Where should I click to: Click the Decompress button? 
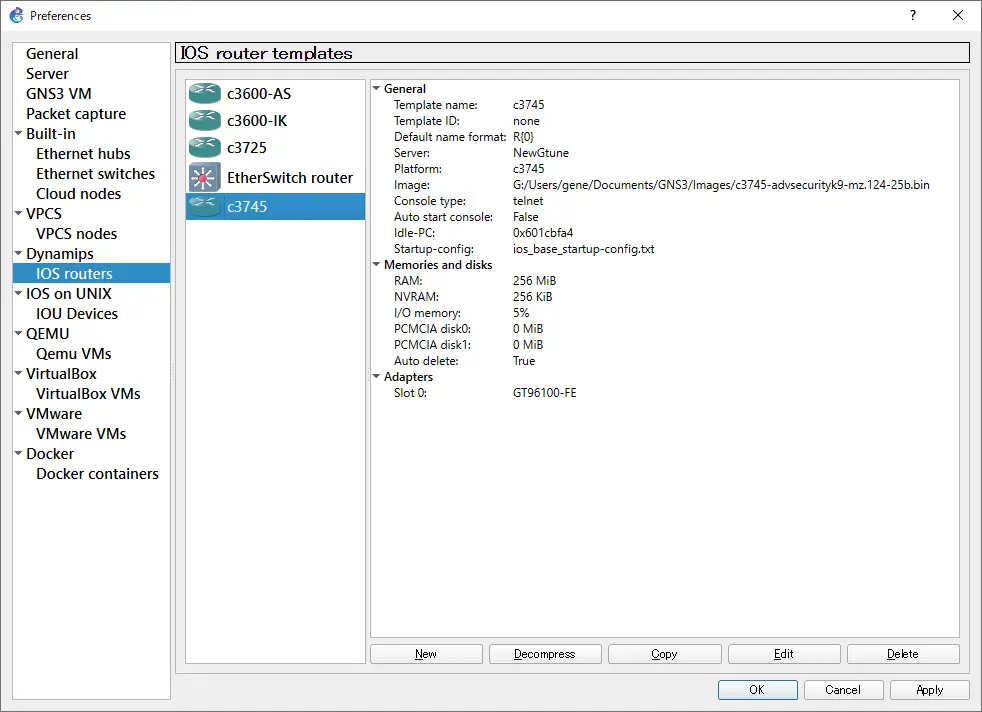[545, 654]
